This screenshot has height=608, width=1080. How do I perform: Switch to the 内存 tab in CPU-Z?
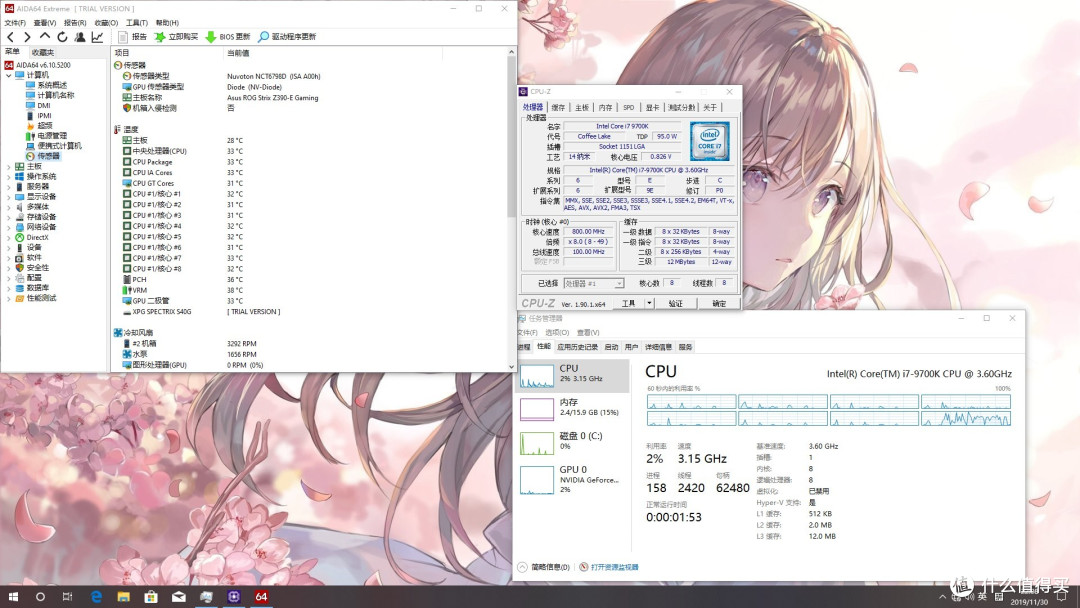click(605, 107)
